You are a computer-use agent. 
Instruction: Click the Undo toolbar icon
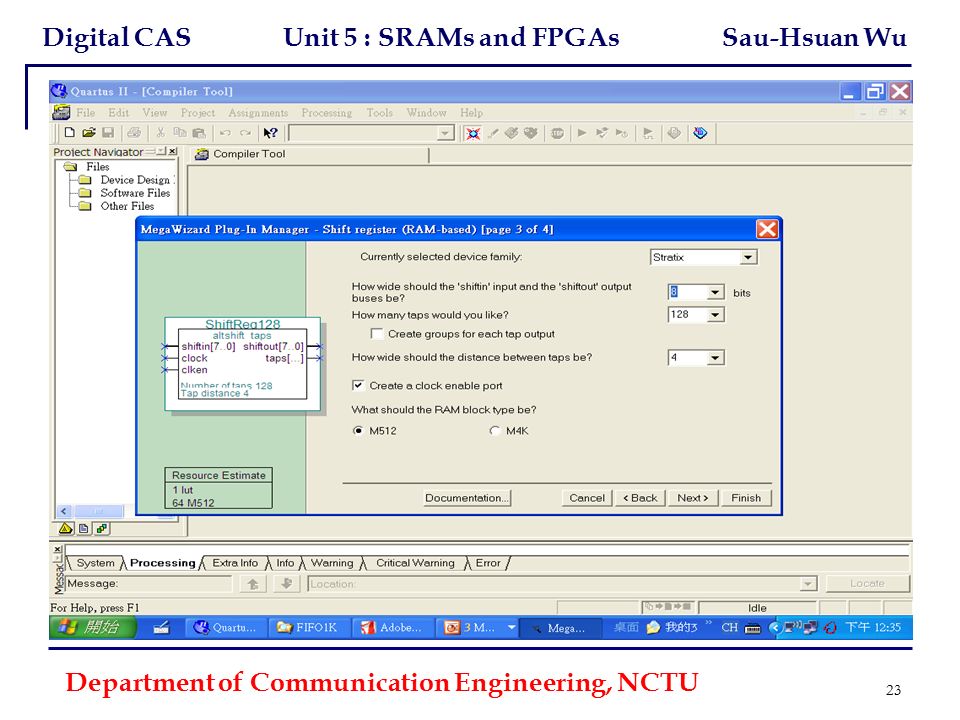tap(225, 132)
